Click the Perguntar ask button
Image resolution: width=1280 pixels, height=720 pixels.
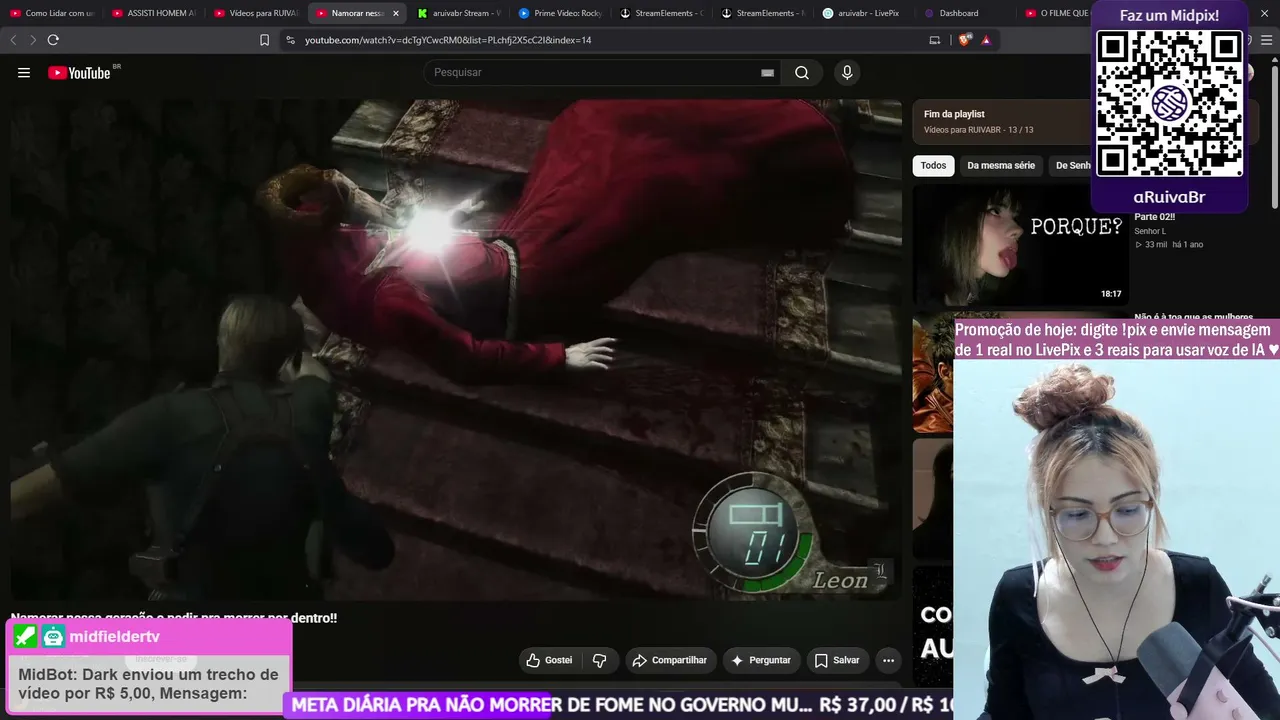761,660
